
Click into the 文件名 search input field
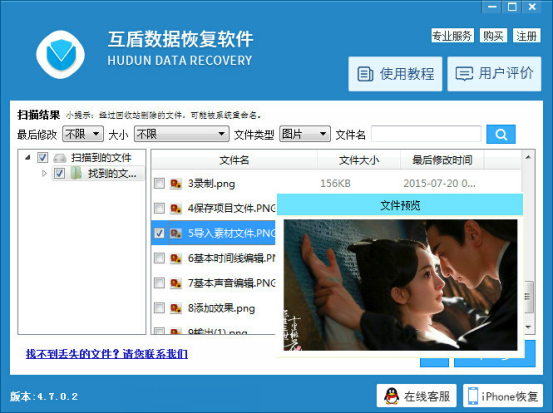click(426, 134)
